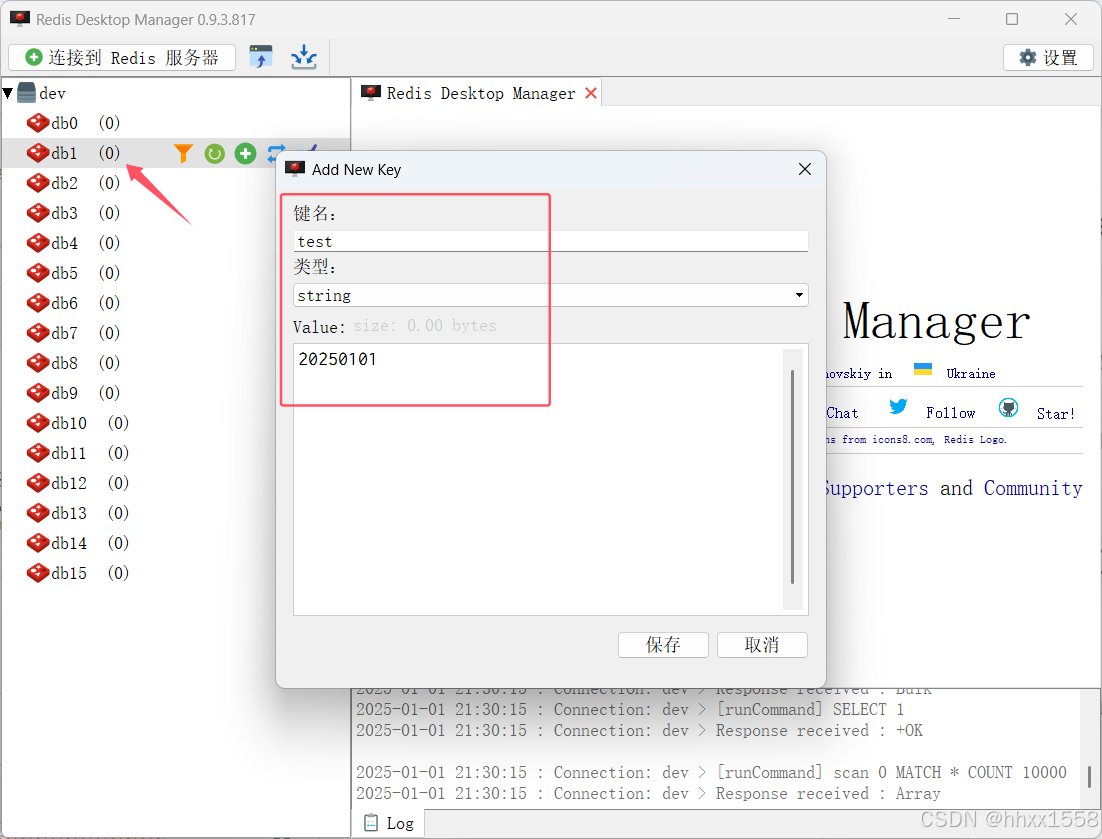Viewport: 1102px width, 839px height.
Task: Close the Add New Key dialog
Action: pos(805,169)
